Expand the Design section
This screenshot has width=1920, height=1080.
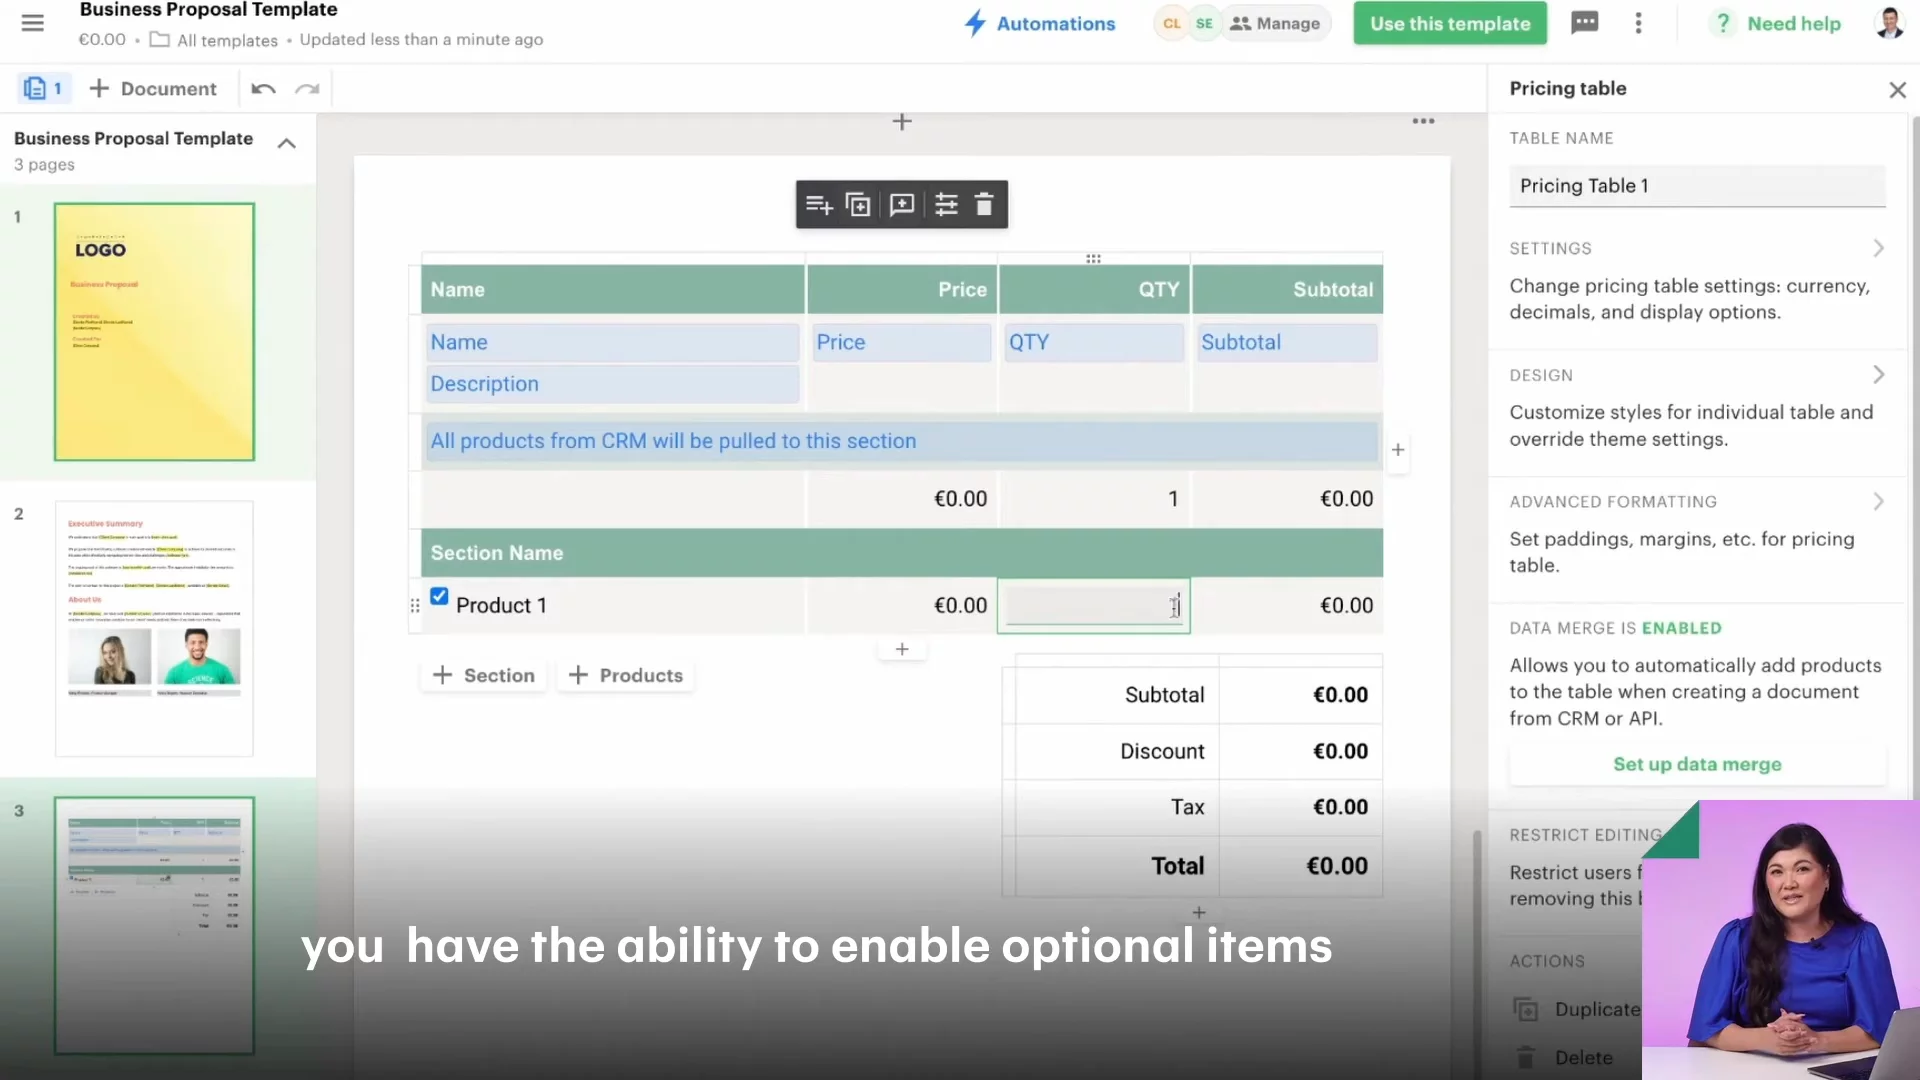tap(1878, 375)
